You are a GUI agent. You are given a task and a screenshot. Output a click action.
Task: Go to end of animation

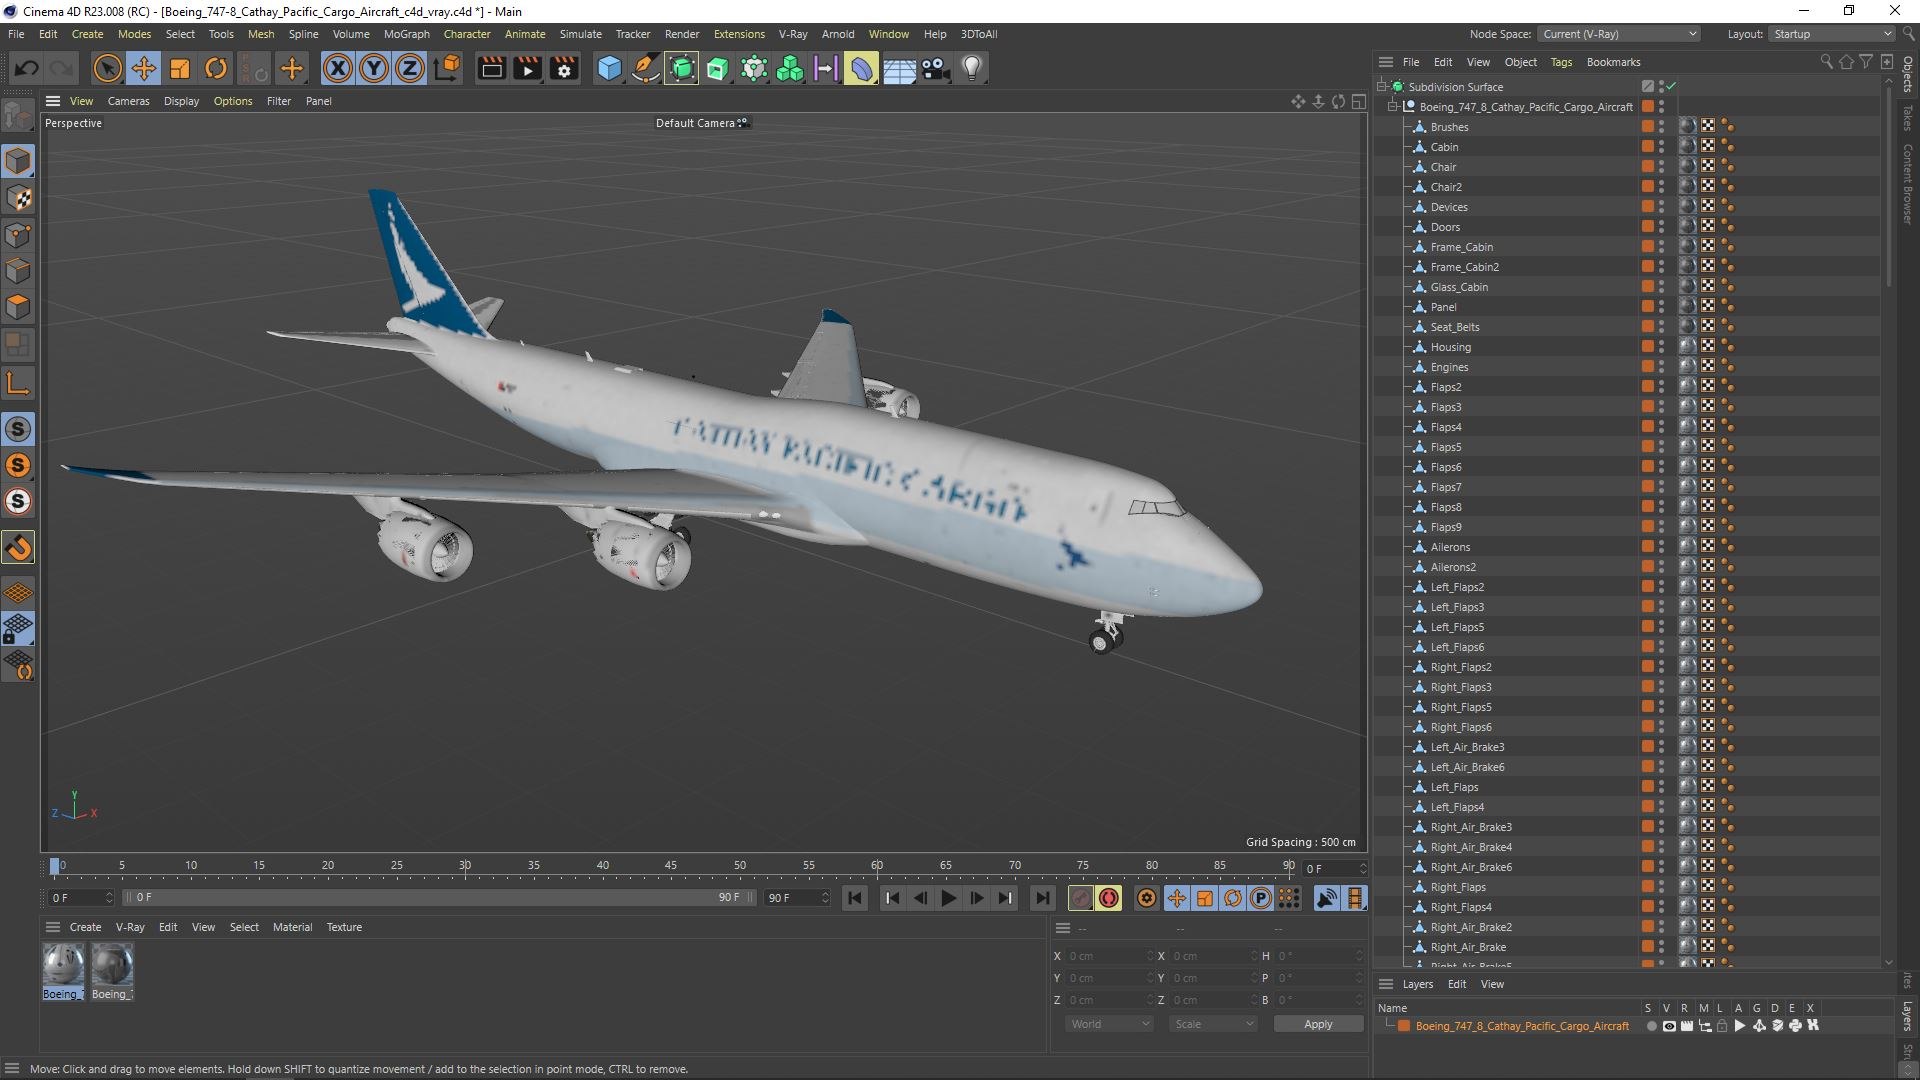point(1042,898)
